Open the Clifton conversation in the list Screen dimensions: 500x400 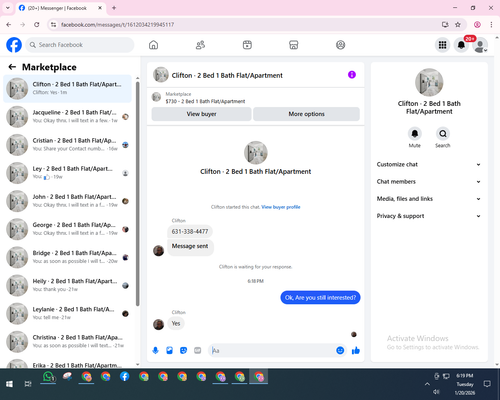(x=67, y=88)
